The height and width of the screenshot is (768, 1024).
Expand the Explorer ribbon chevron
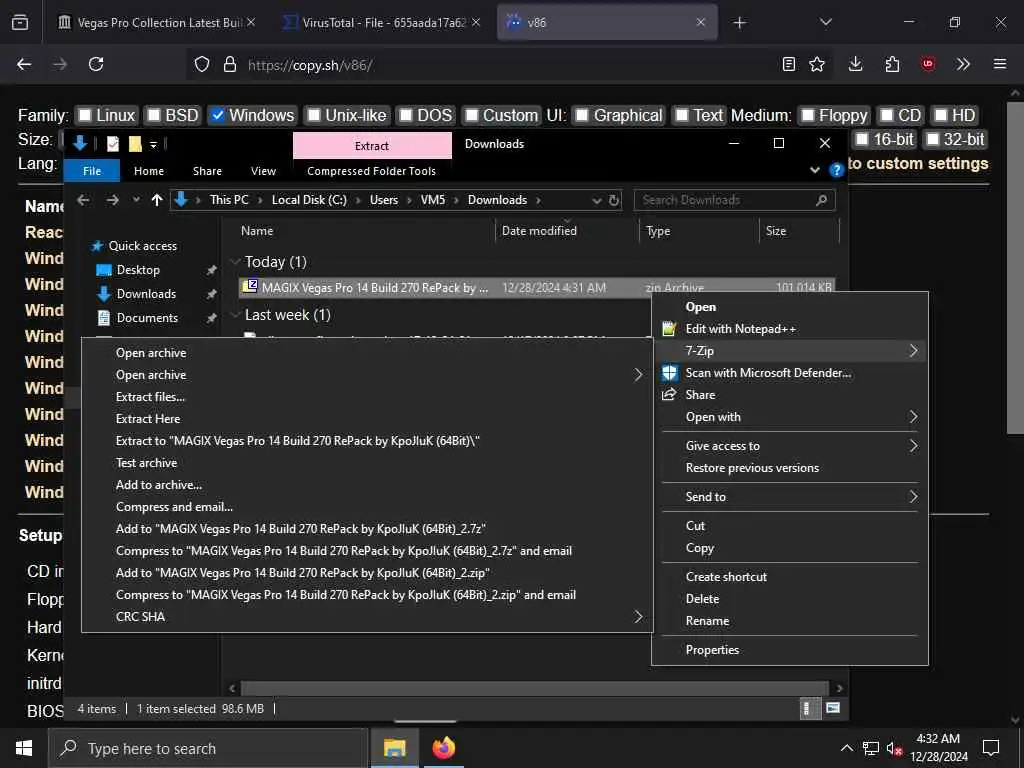[x=814, y=170]
